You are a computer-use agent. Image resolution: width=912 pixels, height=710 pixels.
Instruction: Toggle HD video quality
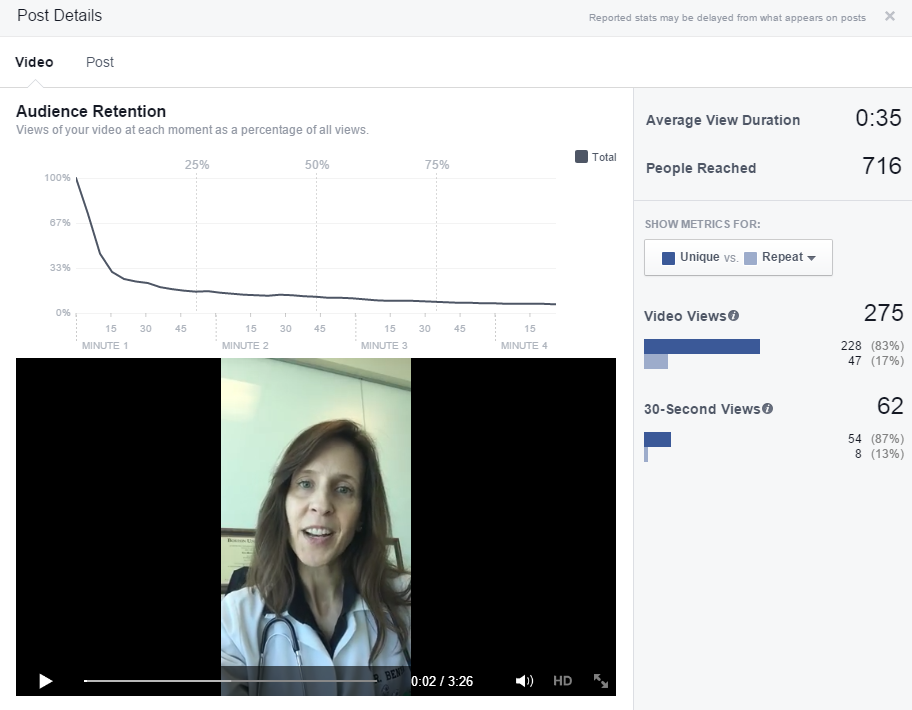click(562, 681)
